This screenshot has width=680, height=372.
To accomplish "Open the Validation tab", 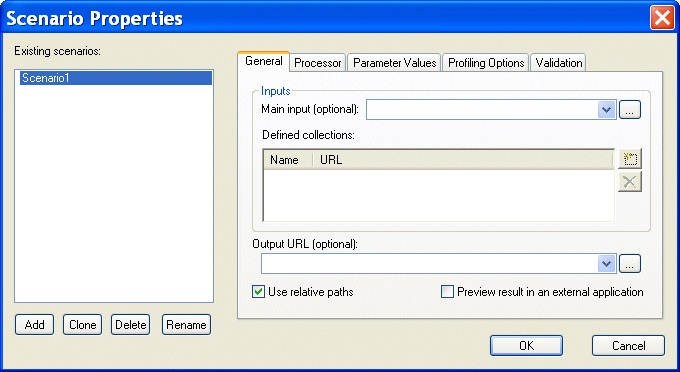I will click(559, 63).
